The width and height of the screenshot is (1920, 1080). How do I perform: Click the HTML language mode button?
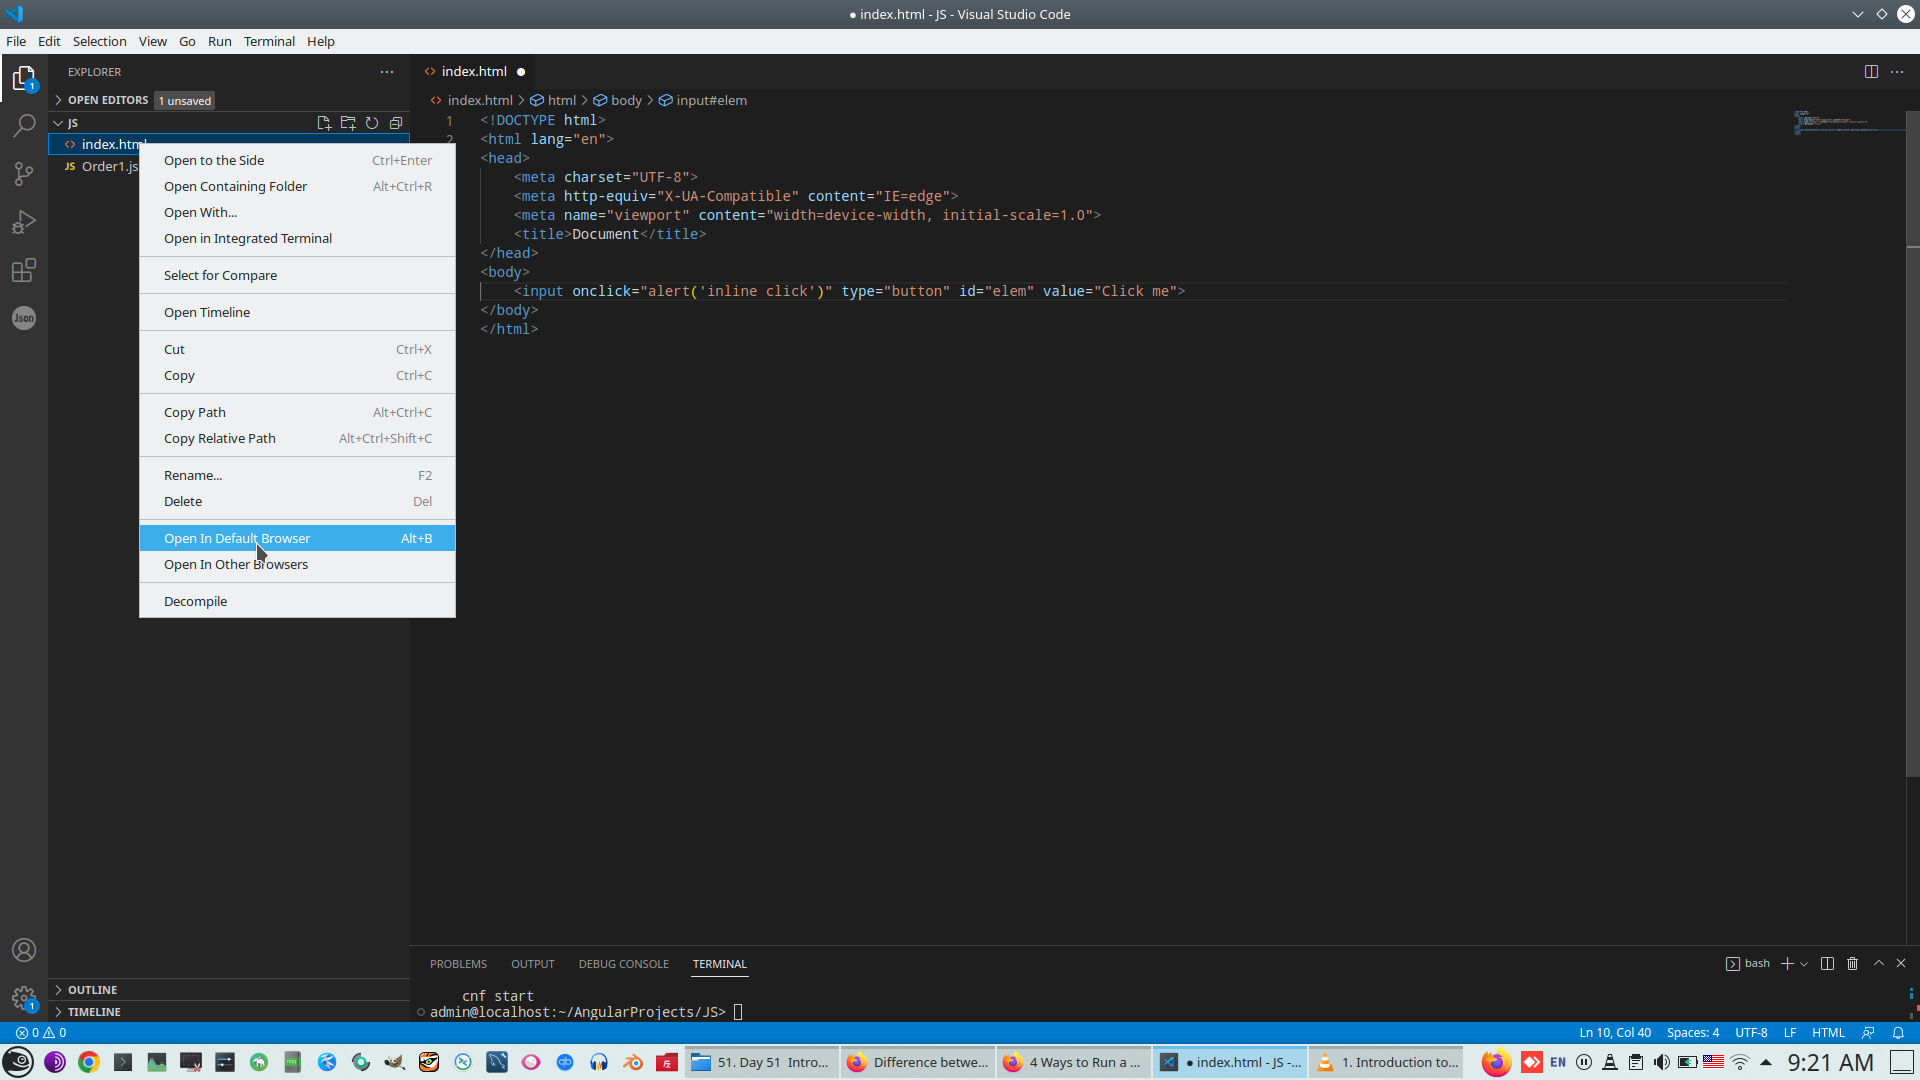1828,1033
